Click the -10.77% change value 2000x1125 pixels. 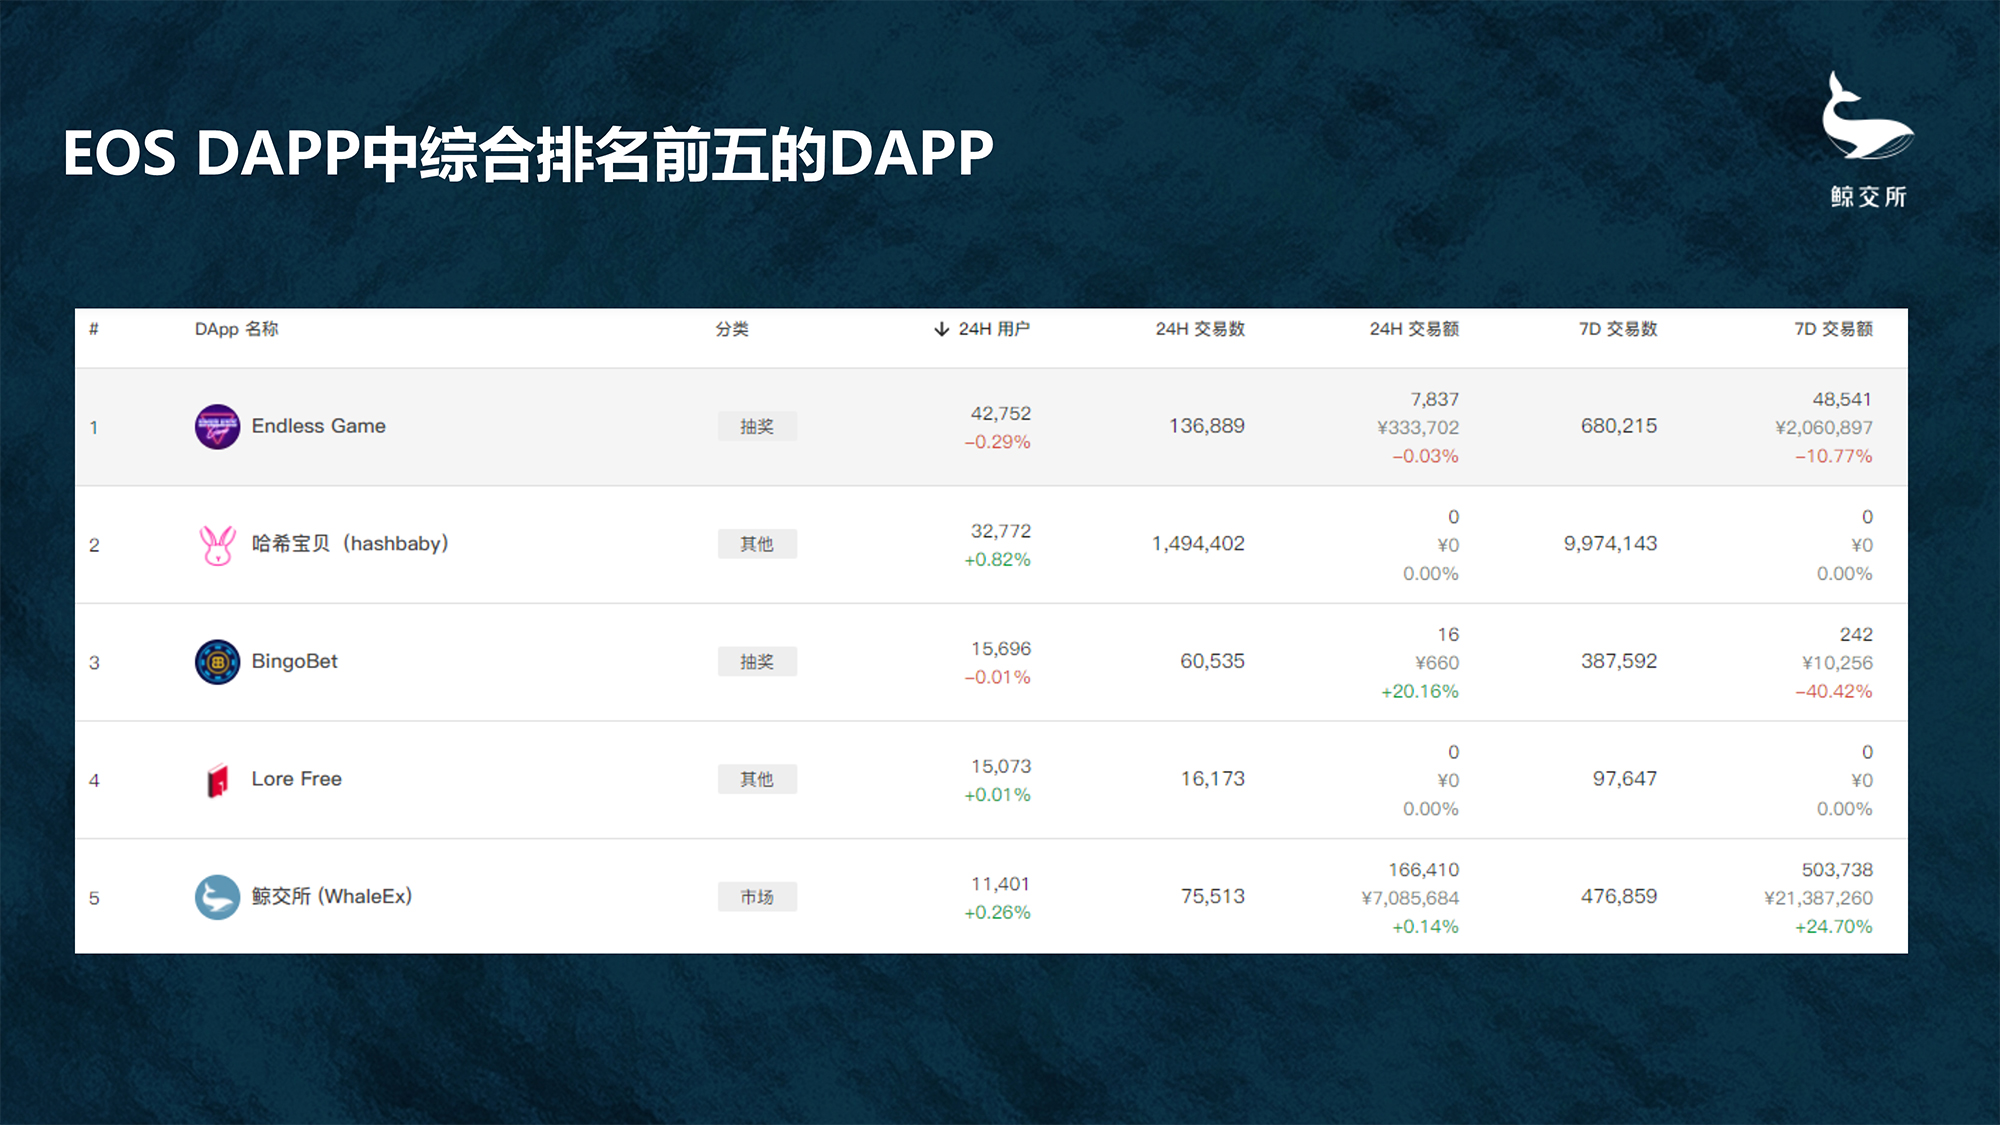coord(1833,456)
